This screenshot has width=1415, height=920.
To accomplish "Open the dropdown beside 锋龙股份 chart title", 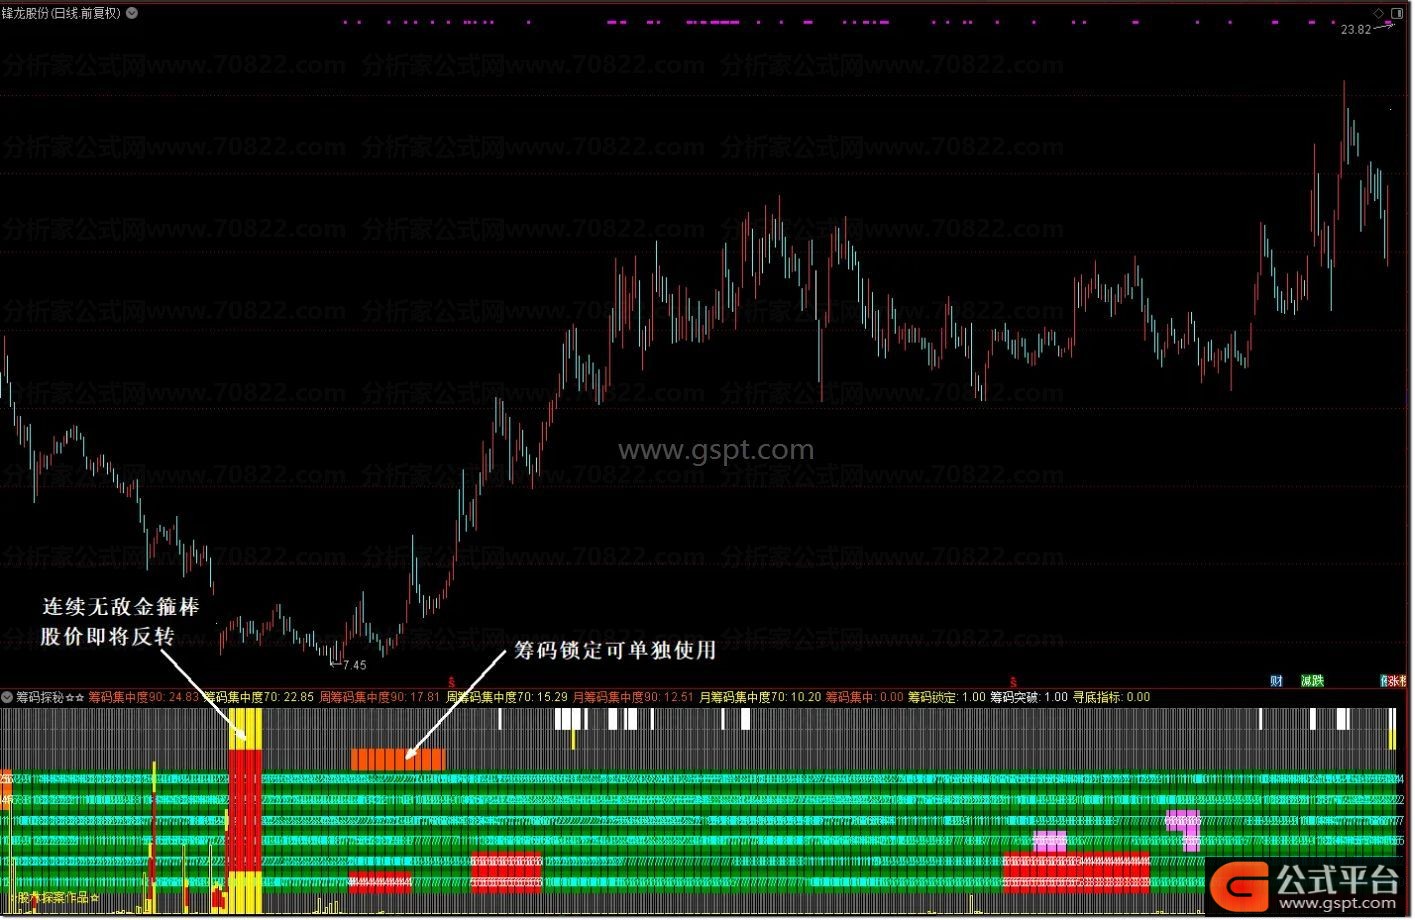I will (x=132, y=13).
